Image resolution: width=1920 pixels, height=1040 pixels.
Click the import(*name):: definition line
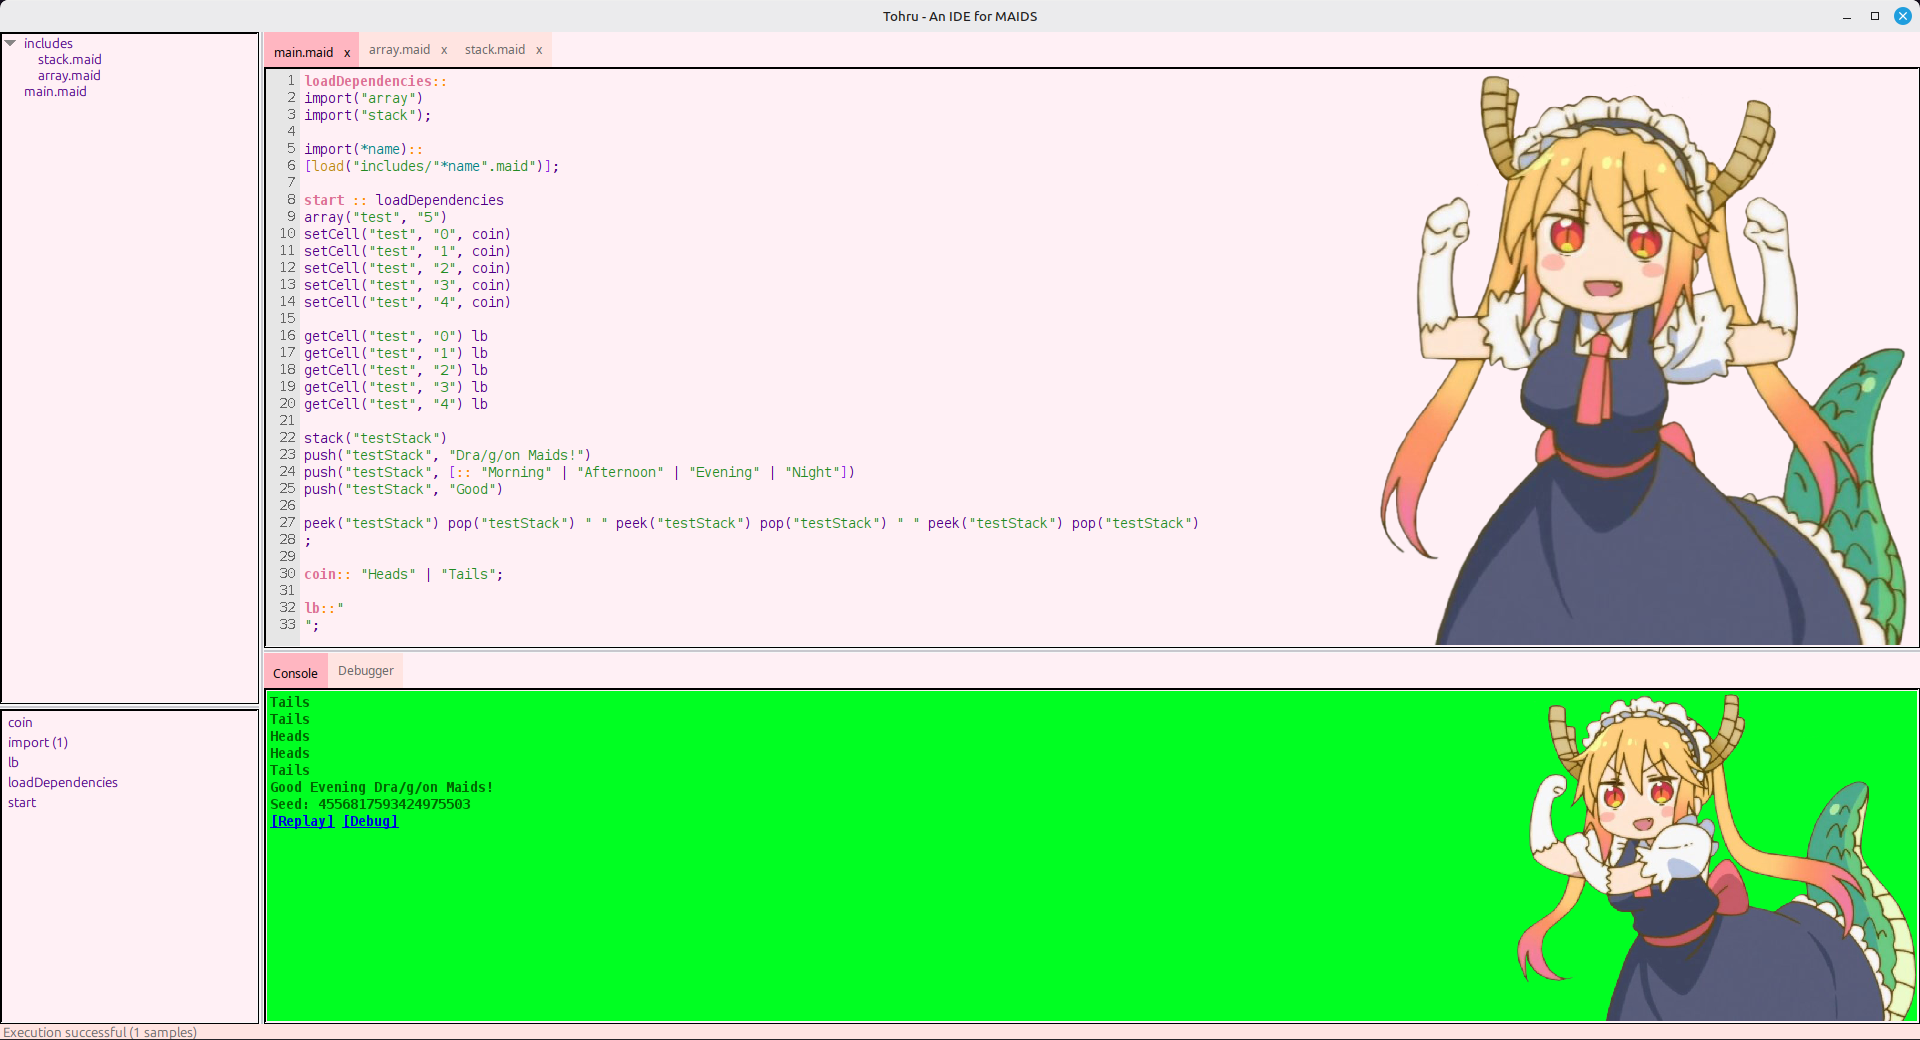click(x=364, y=149)
